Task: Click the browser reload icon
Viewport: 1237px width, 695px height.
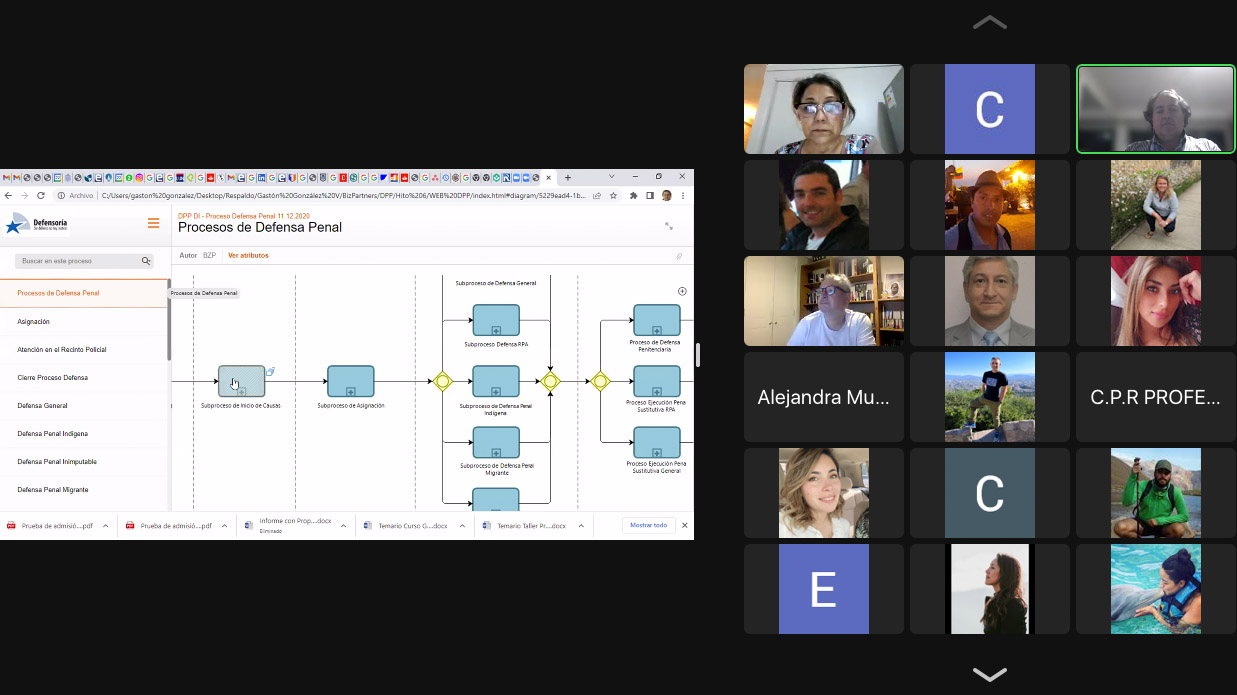Action: tap(41, 195)
